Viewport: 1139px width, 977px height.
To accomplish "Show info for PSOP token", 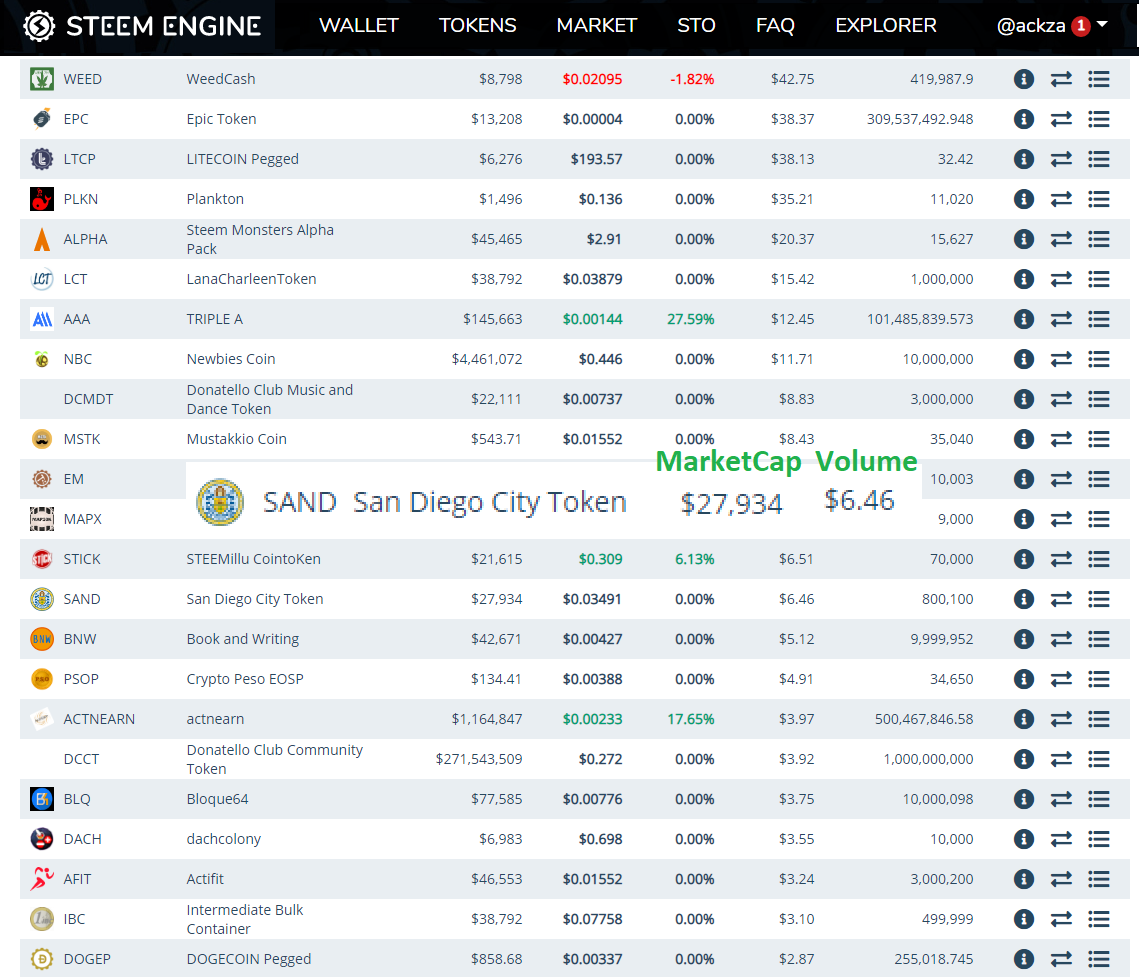I will 1024,679.
